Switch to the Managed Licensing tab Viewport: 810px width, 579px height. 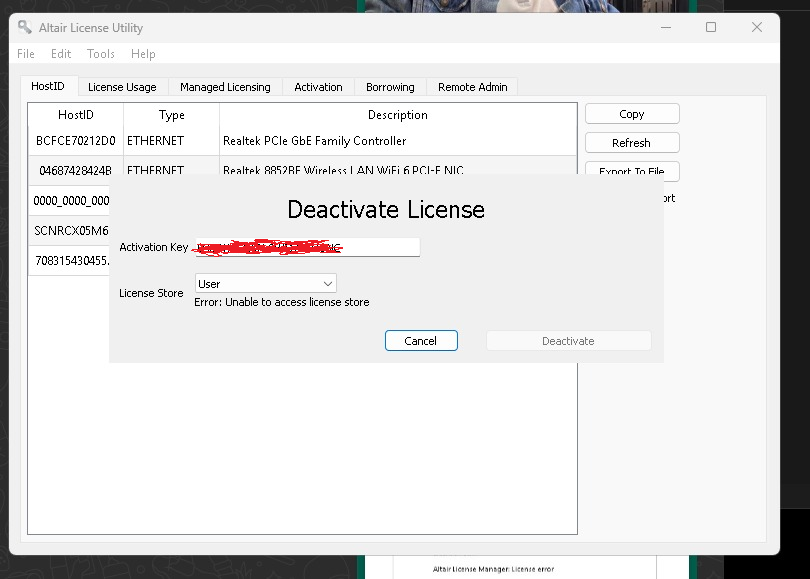click(x=225, y=87)
